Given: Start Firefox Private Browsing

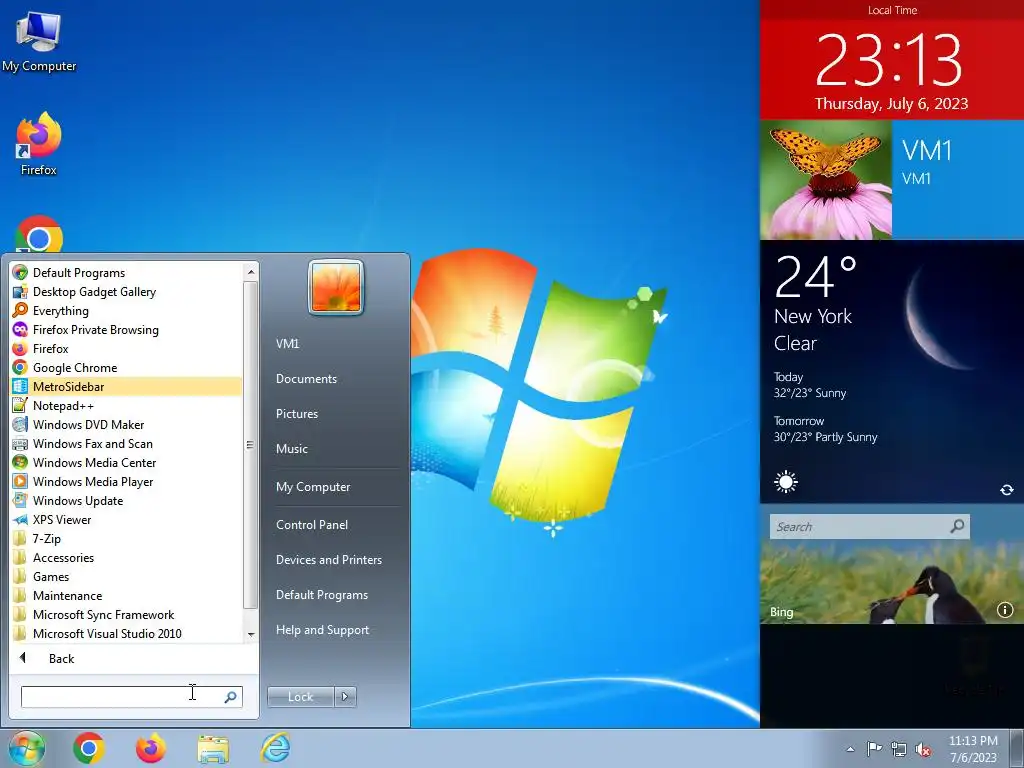Looking at the screenshot, I should (126, 329).
